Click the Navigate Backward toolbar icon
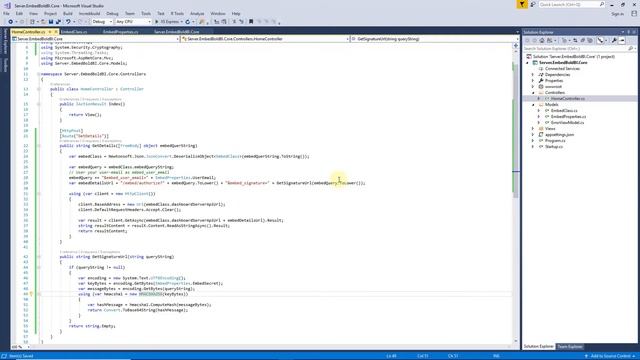The height and width of the screenshot is (360, 640). point(10,22)
